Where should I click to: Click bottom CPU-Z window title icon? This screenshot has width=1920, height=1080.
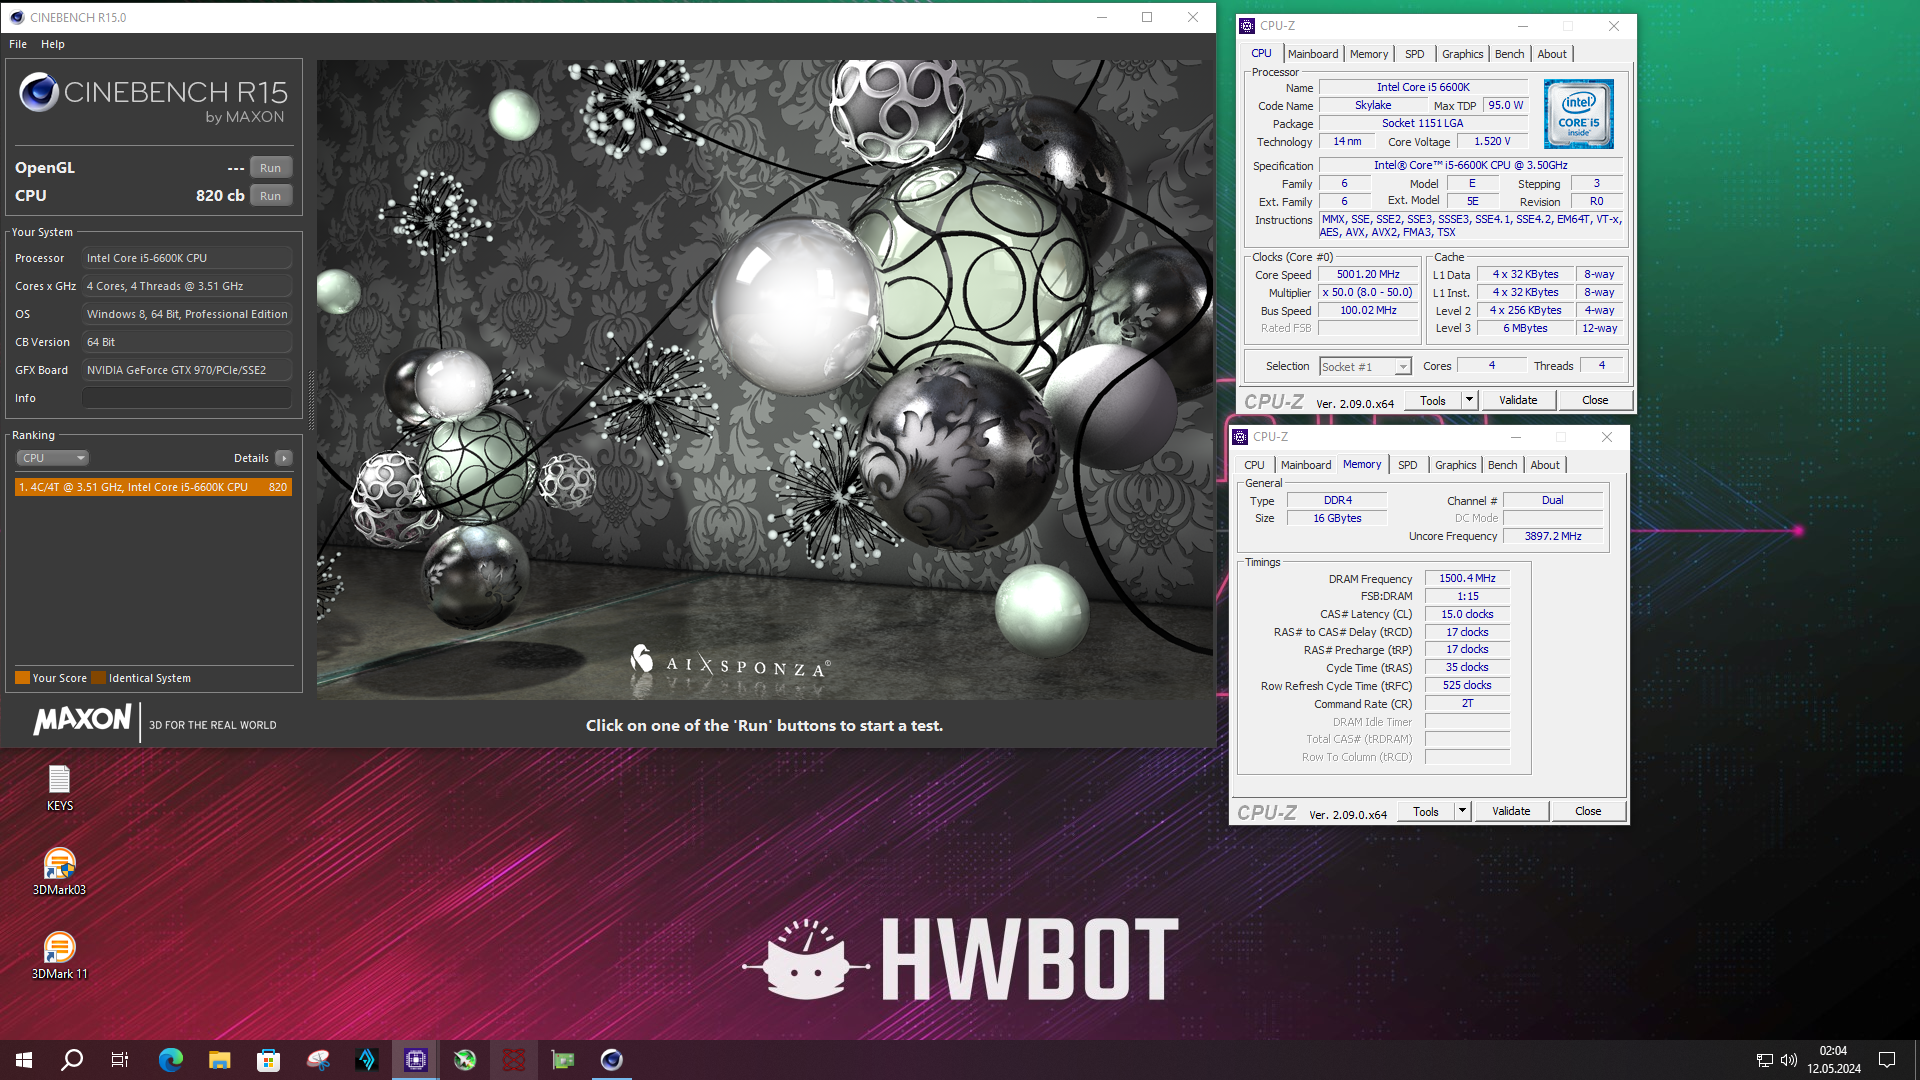click(1240, 437)
